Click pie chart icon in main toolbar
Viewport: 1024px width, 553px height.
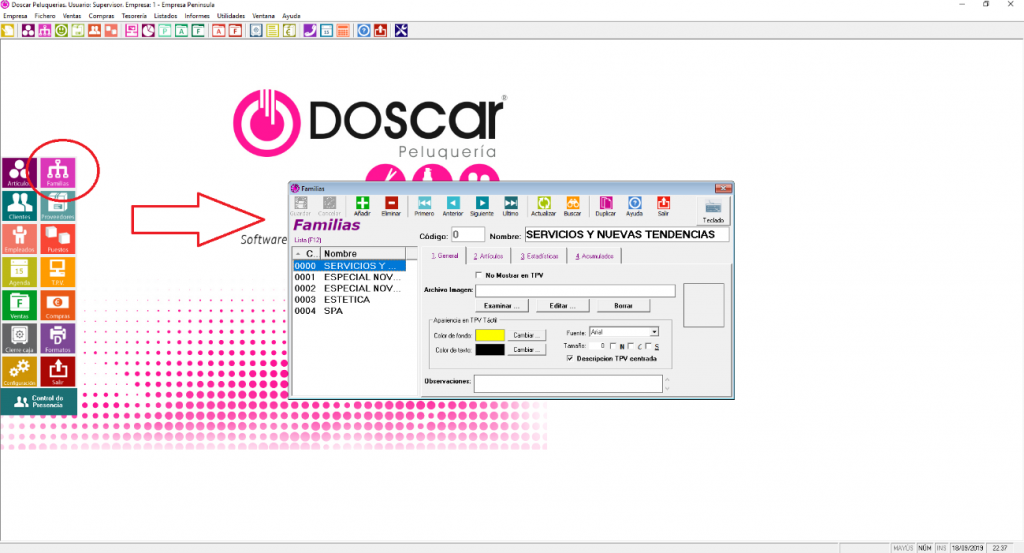tap(148, 31)
